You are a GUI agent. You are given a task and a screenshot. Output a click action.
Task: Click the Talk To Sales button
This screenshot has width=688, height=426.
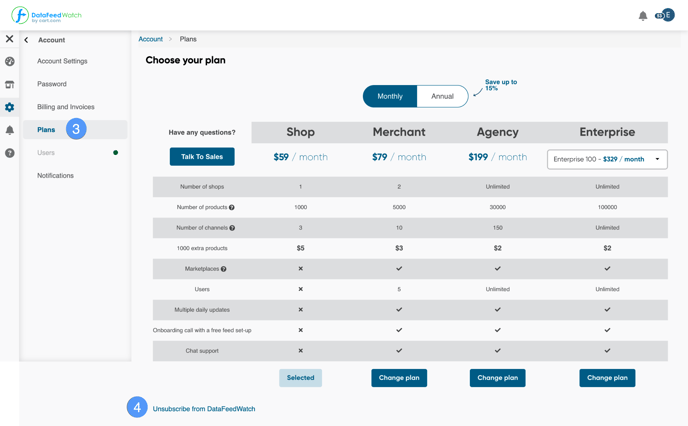202,157
